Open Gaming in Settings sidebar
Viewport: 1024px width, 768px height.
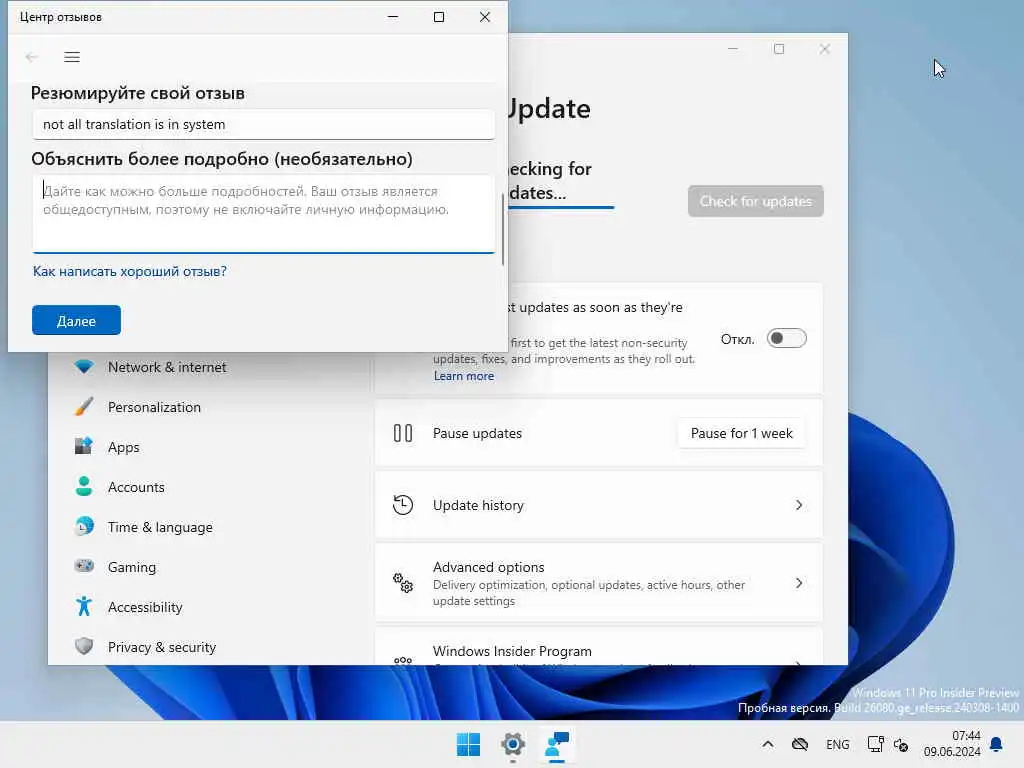tap(132, 567)
